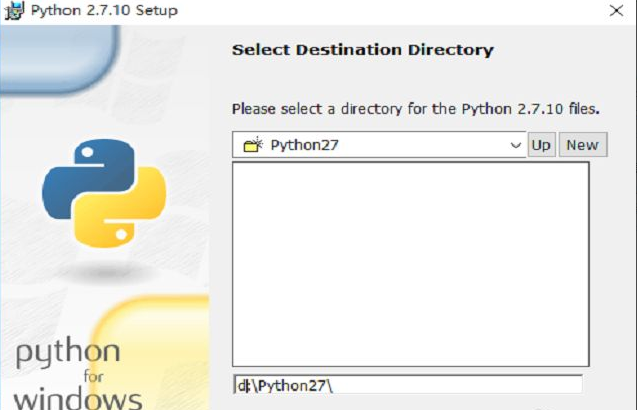The height and width of the screenshot is (410, 637).
Task: Click inside the empty directory list box
Action: click(410, 264)
